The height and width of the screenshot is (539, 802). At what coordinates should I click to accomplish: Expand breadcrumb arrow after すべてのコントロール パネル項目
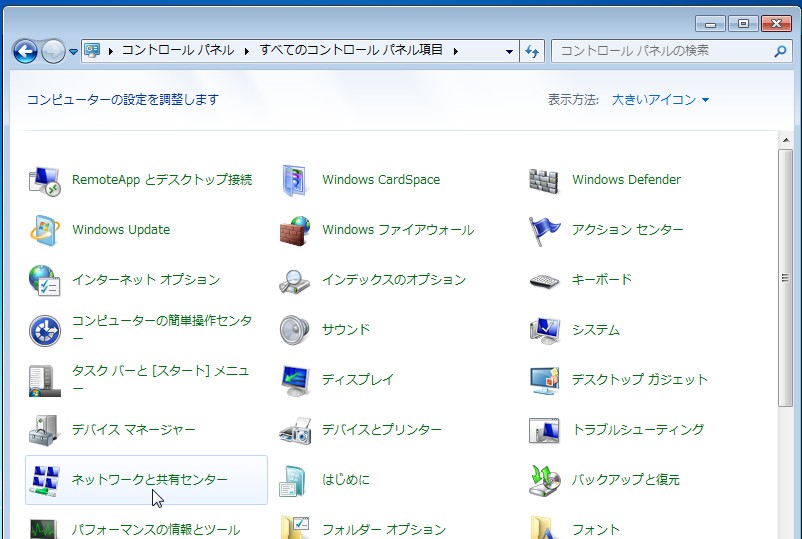coord(456,51)
